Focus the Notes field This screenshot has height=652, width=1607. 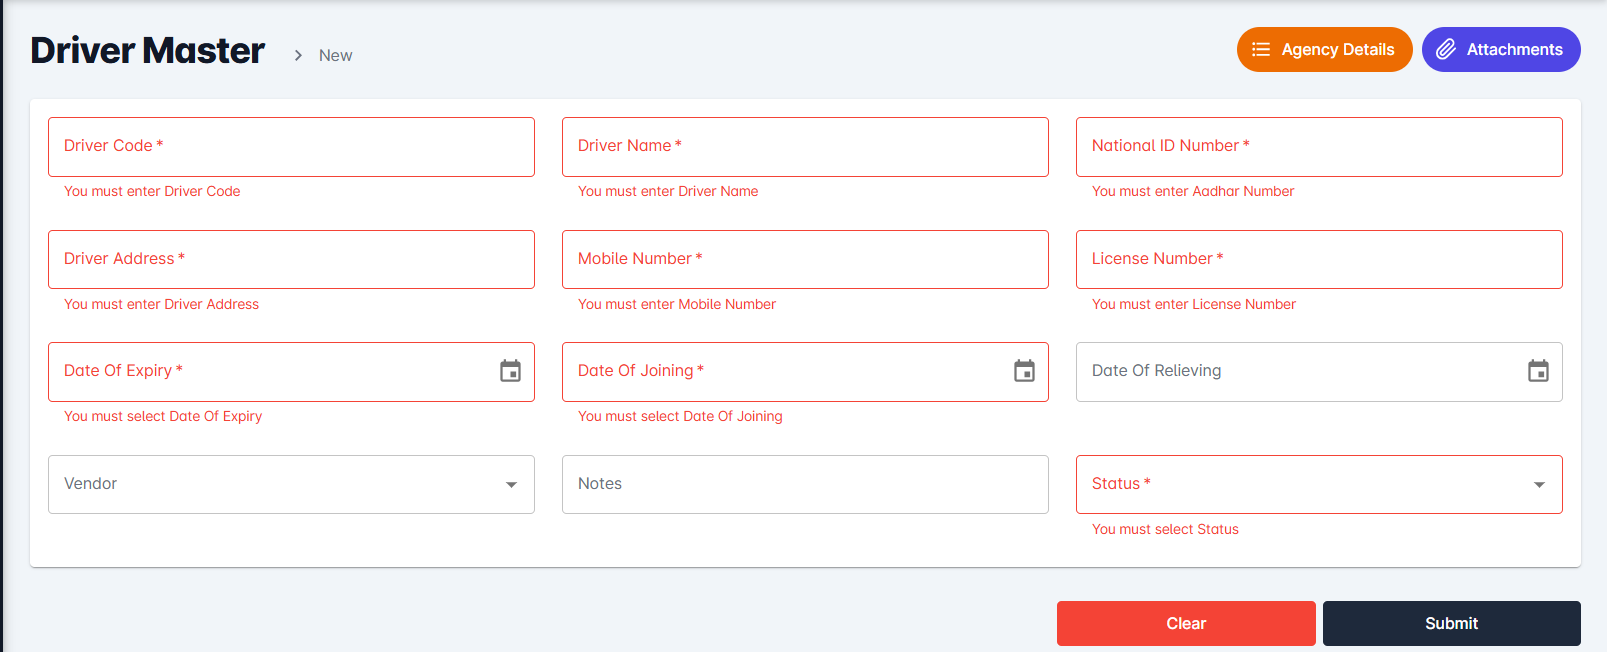click(805, 484)
